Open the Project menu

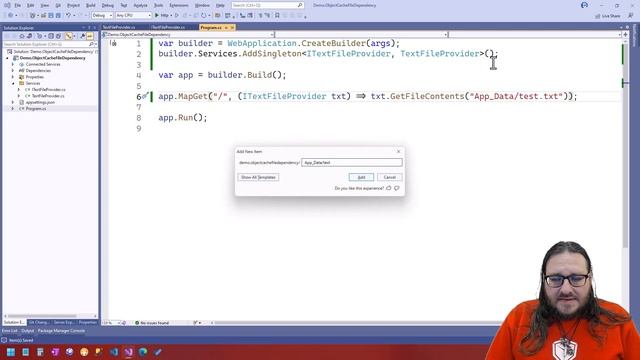point(73,5)
